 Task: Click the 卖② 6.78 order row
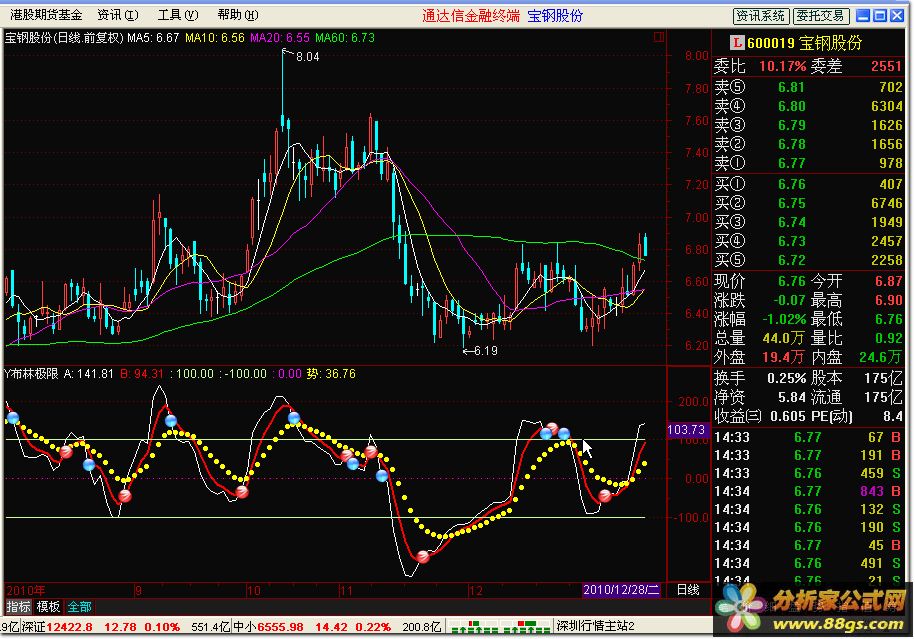(x=808, y=144)
